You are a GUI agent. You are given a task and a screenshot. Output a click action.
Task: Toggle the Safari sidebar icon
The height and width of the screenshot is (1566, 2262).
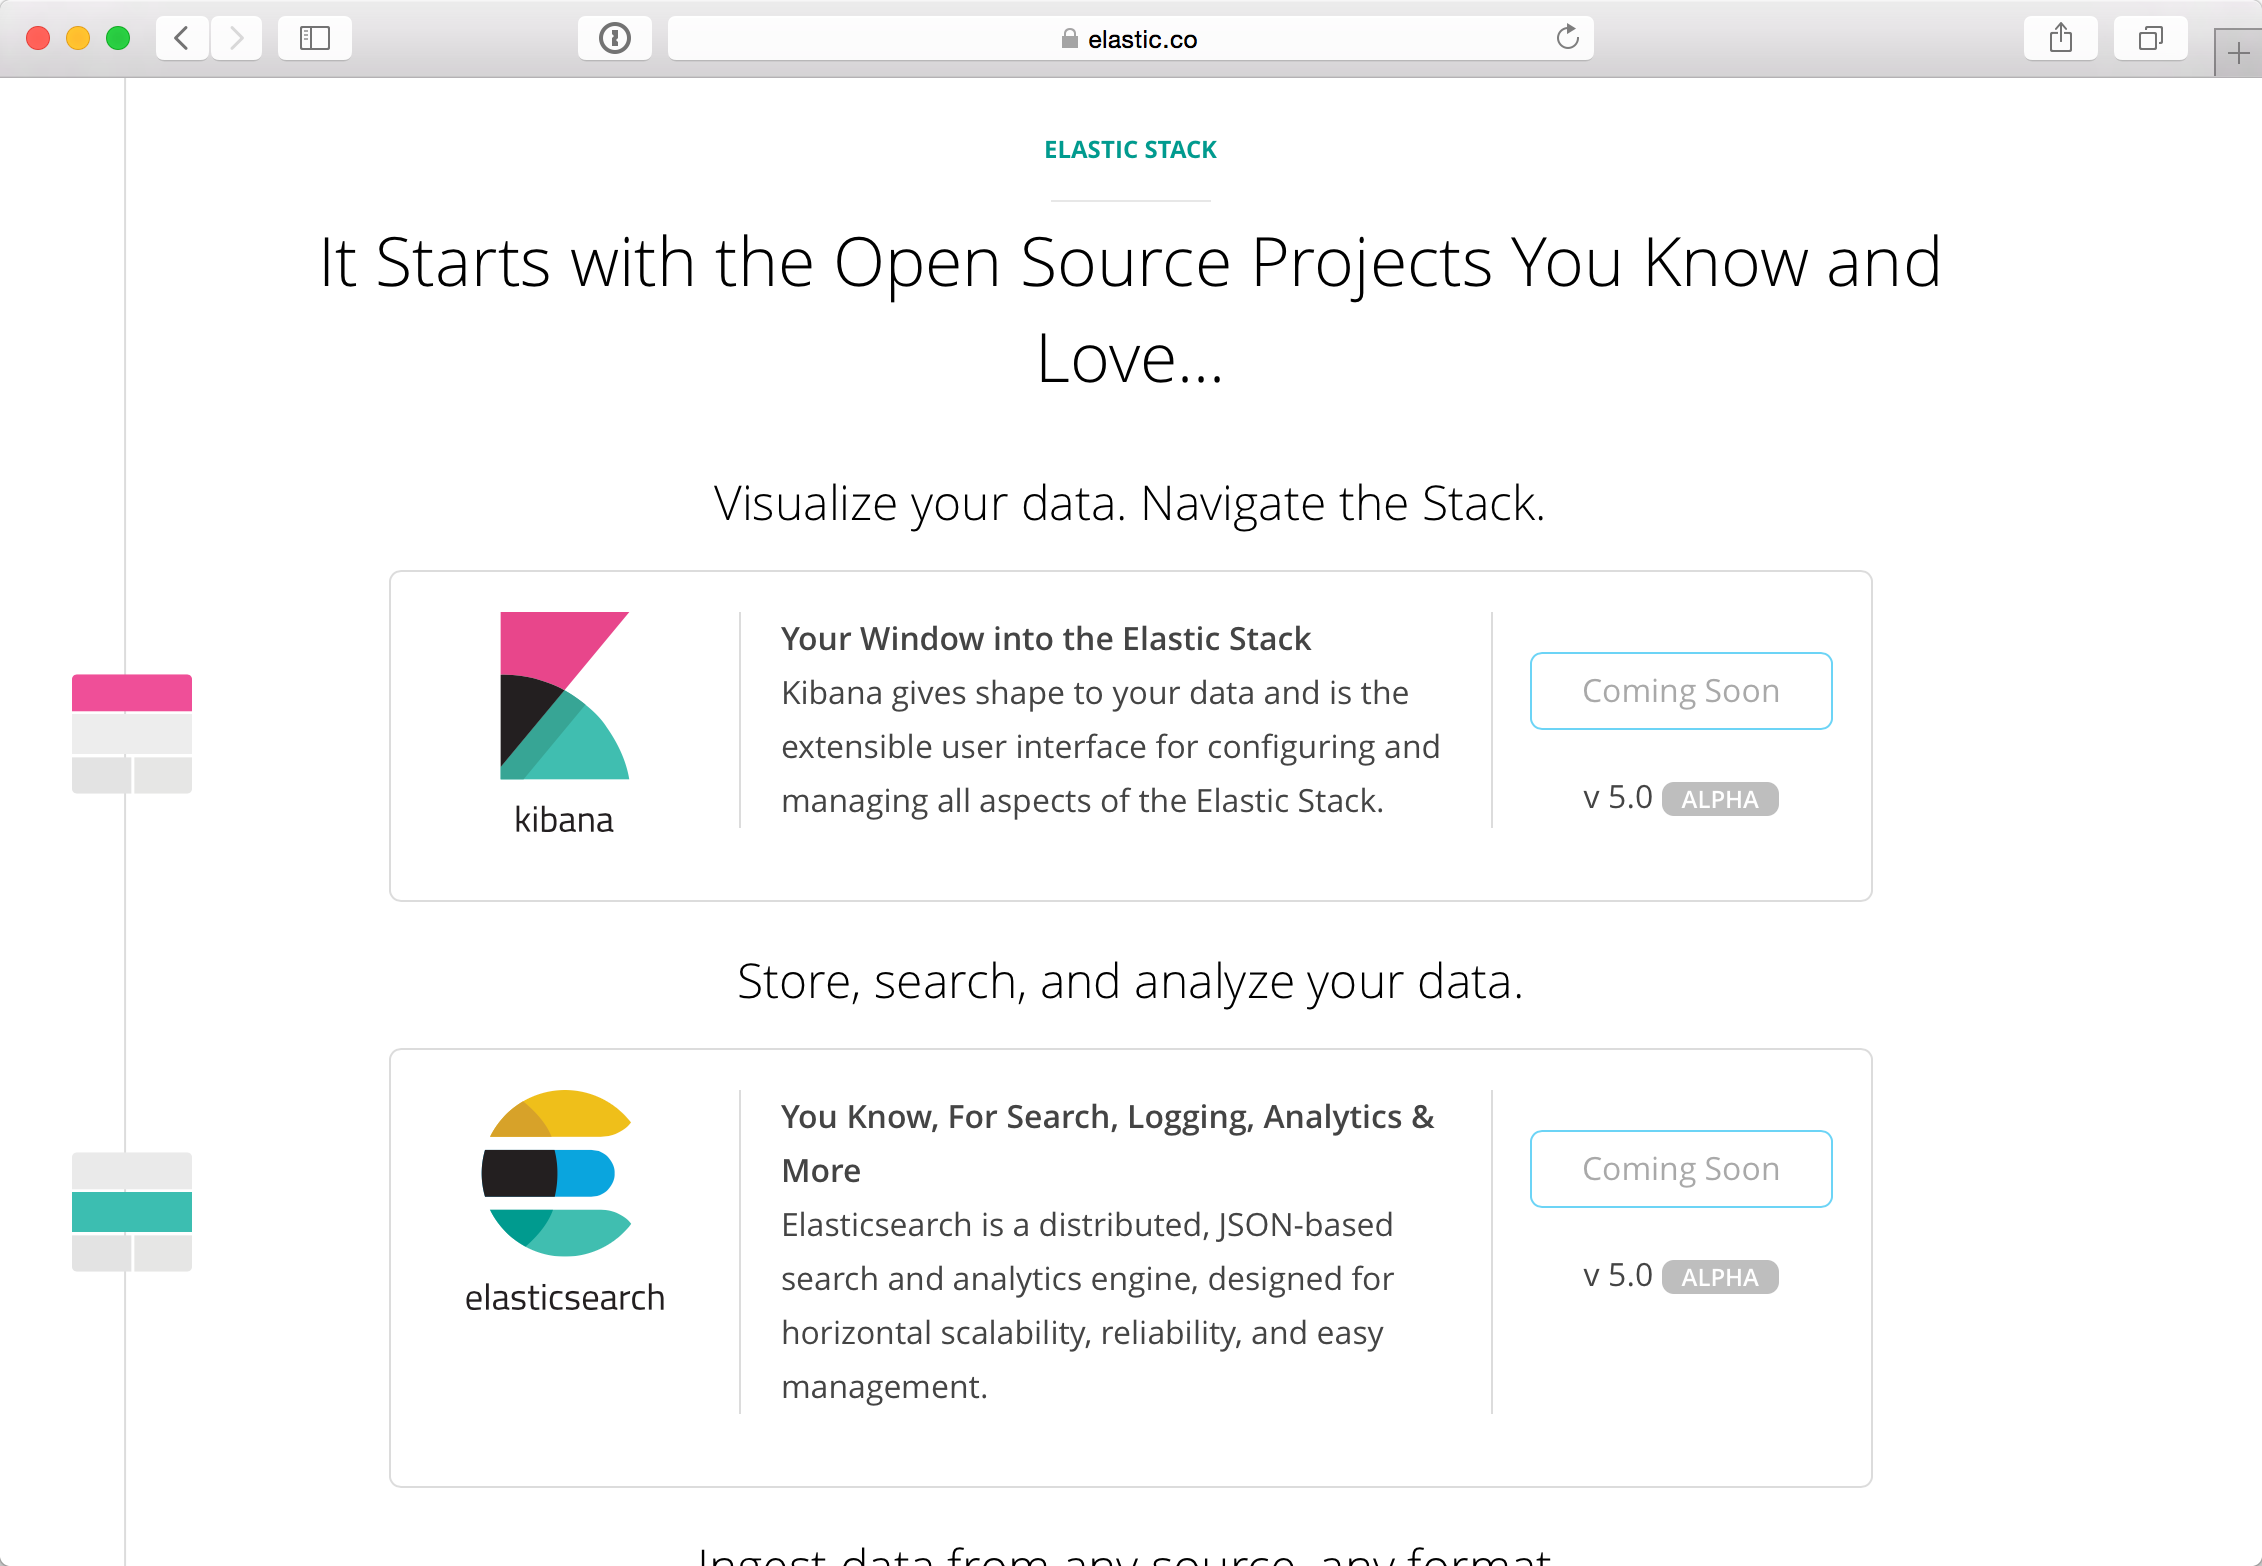(x=314, y=38)
